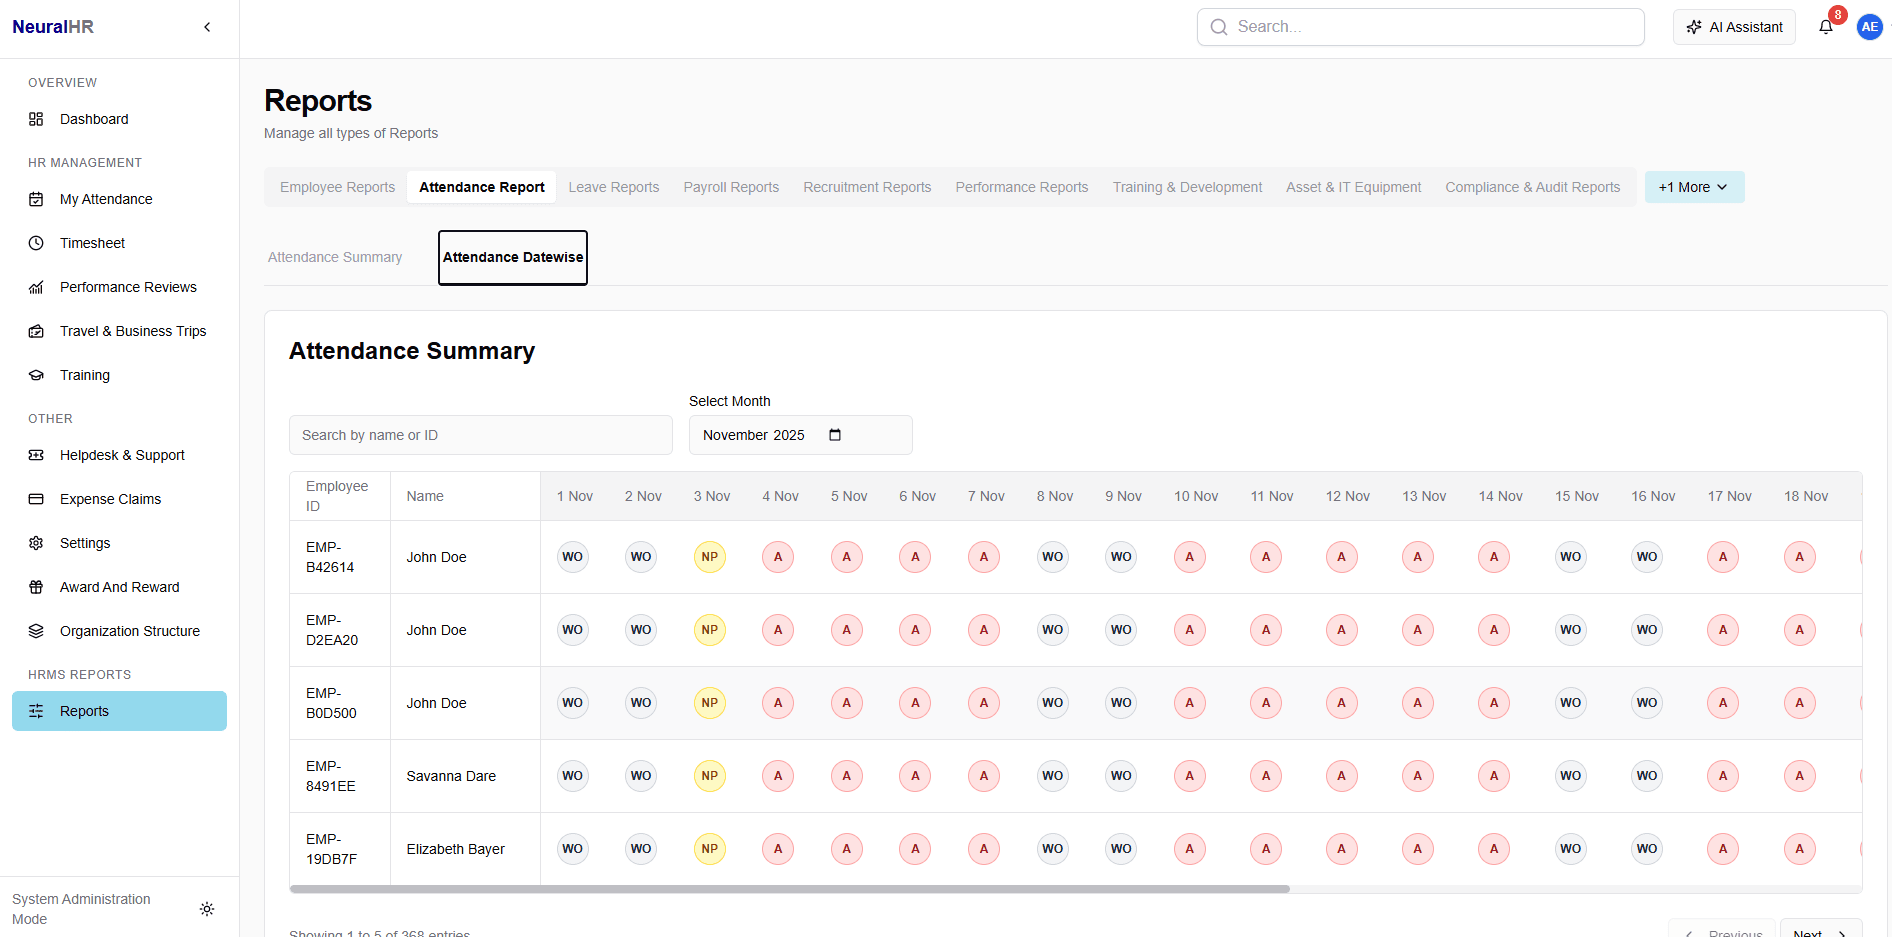Open the month picker calendar icon
This screenshot has width=1892, height=937.
(x=835, y=435)
